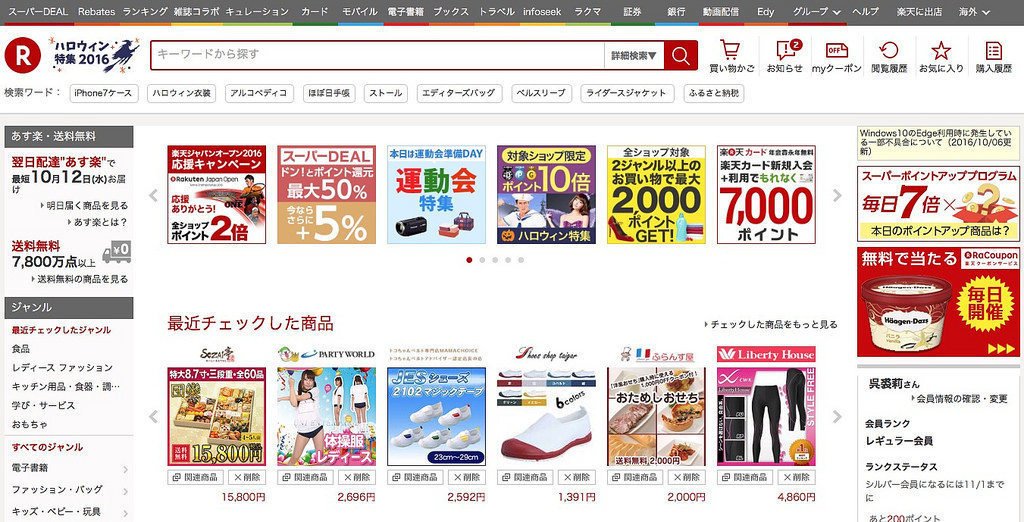This screenshot has height=522, width=1024.
Task: Search keyword ふるさと納税
Action: [x=714, y=93]
